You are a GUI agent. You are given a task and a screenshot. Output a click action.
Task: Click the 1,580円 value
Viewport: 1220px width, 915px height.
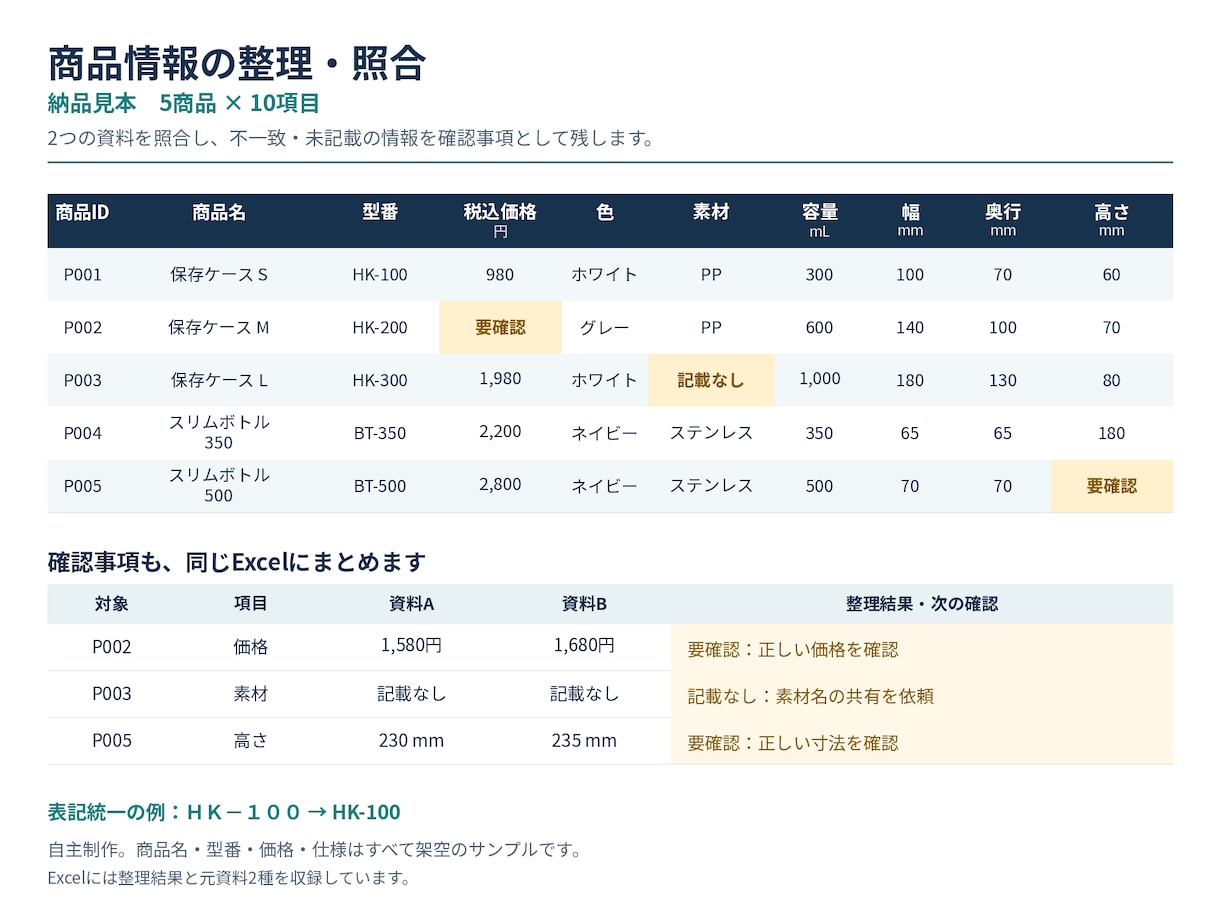tap(411, 646)
